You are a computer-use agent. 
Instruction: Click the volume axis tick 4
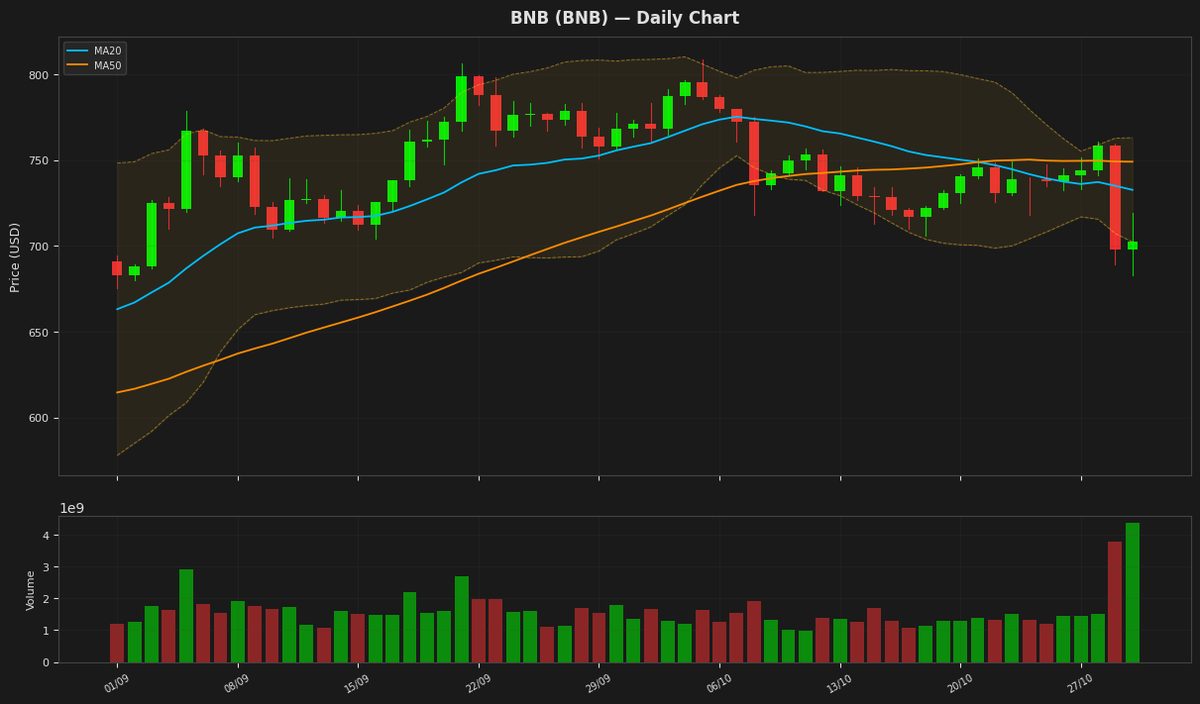[46, 536]
